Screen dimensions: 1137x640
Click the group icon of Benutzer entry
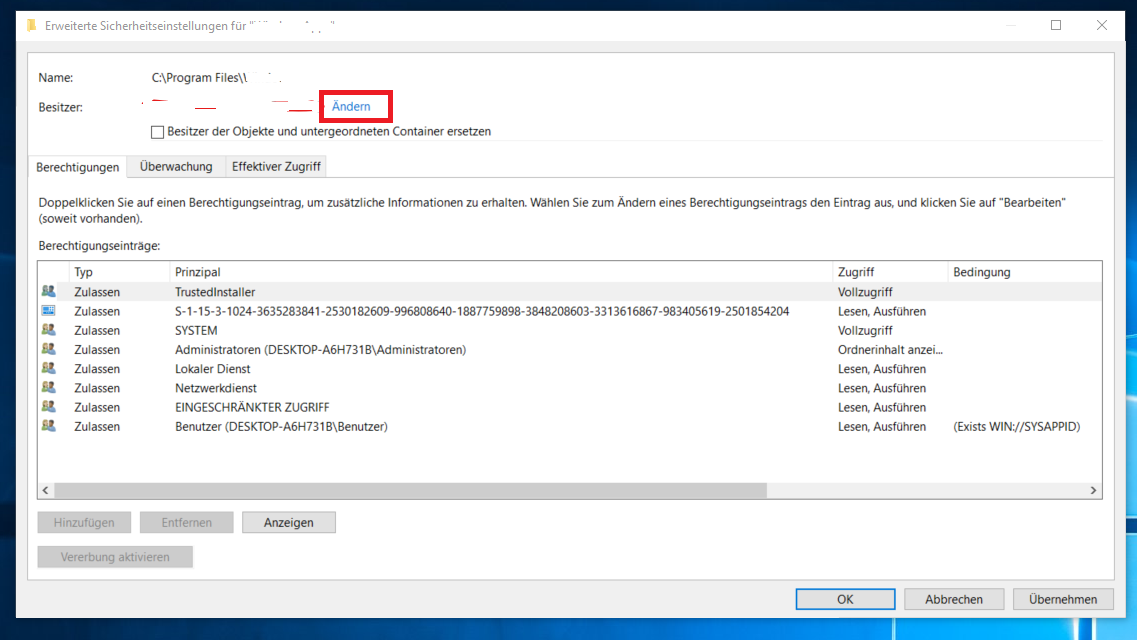tap(49, 426)
